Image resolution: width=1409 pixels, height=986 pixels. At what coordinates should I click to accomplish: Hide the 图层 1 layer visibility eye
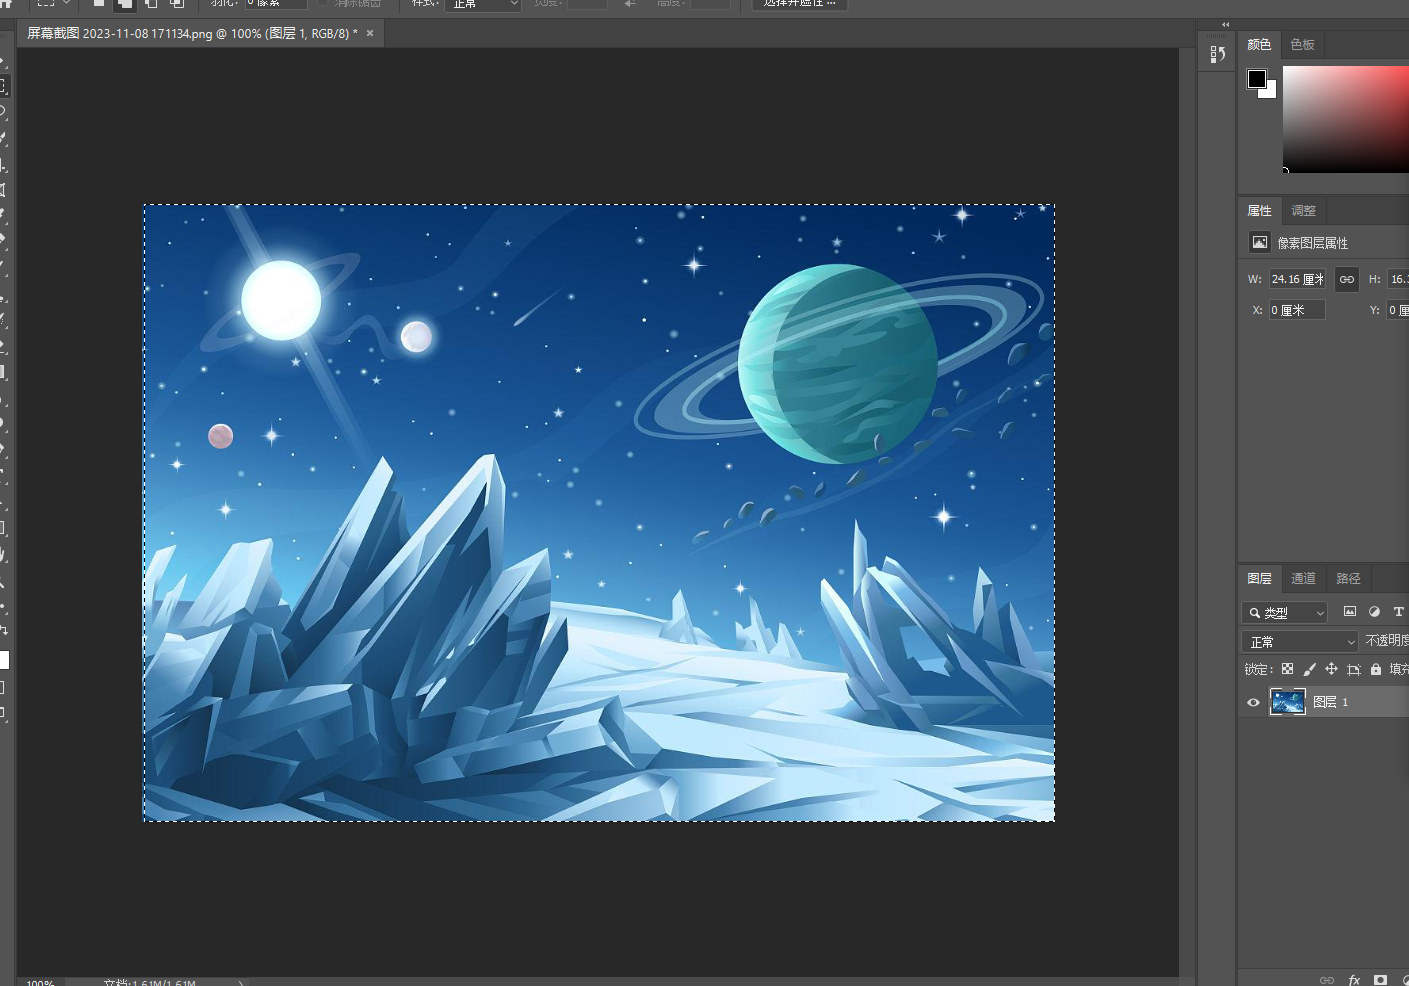1253,702
